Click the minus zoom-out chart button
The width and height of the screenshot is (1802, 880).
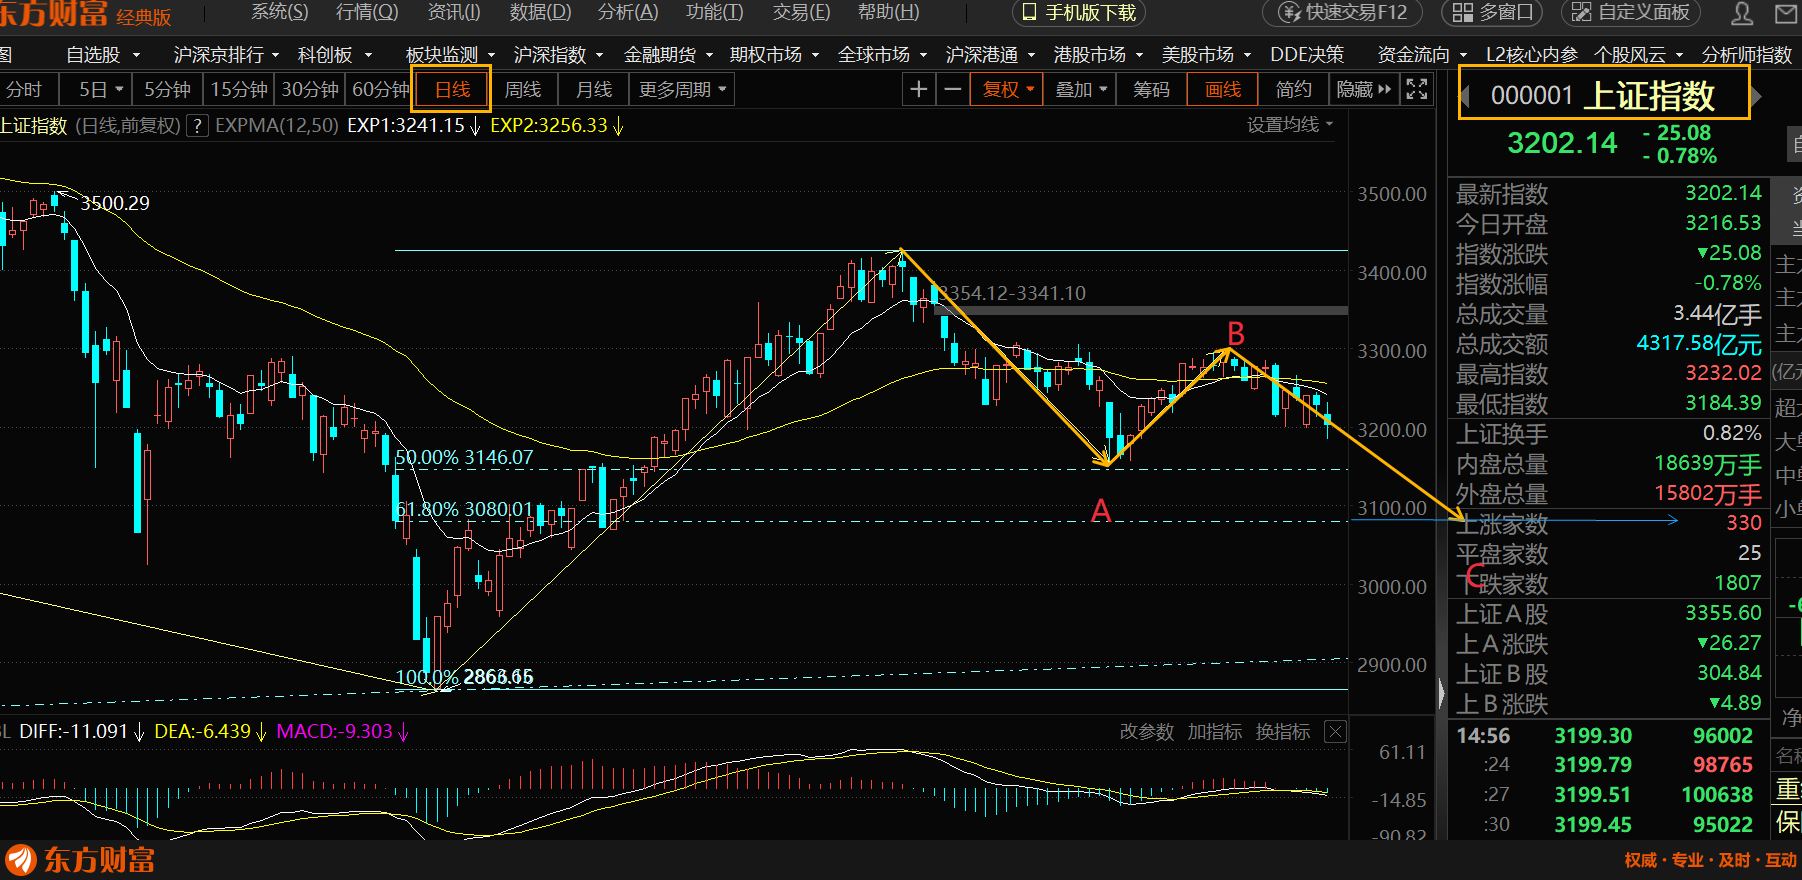click(x=952, y=90)
